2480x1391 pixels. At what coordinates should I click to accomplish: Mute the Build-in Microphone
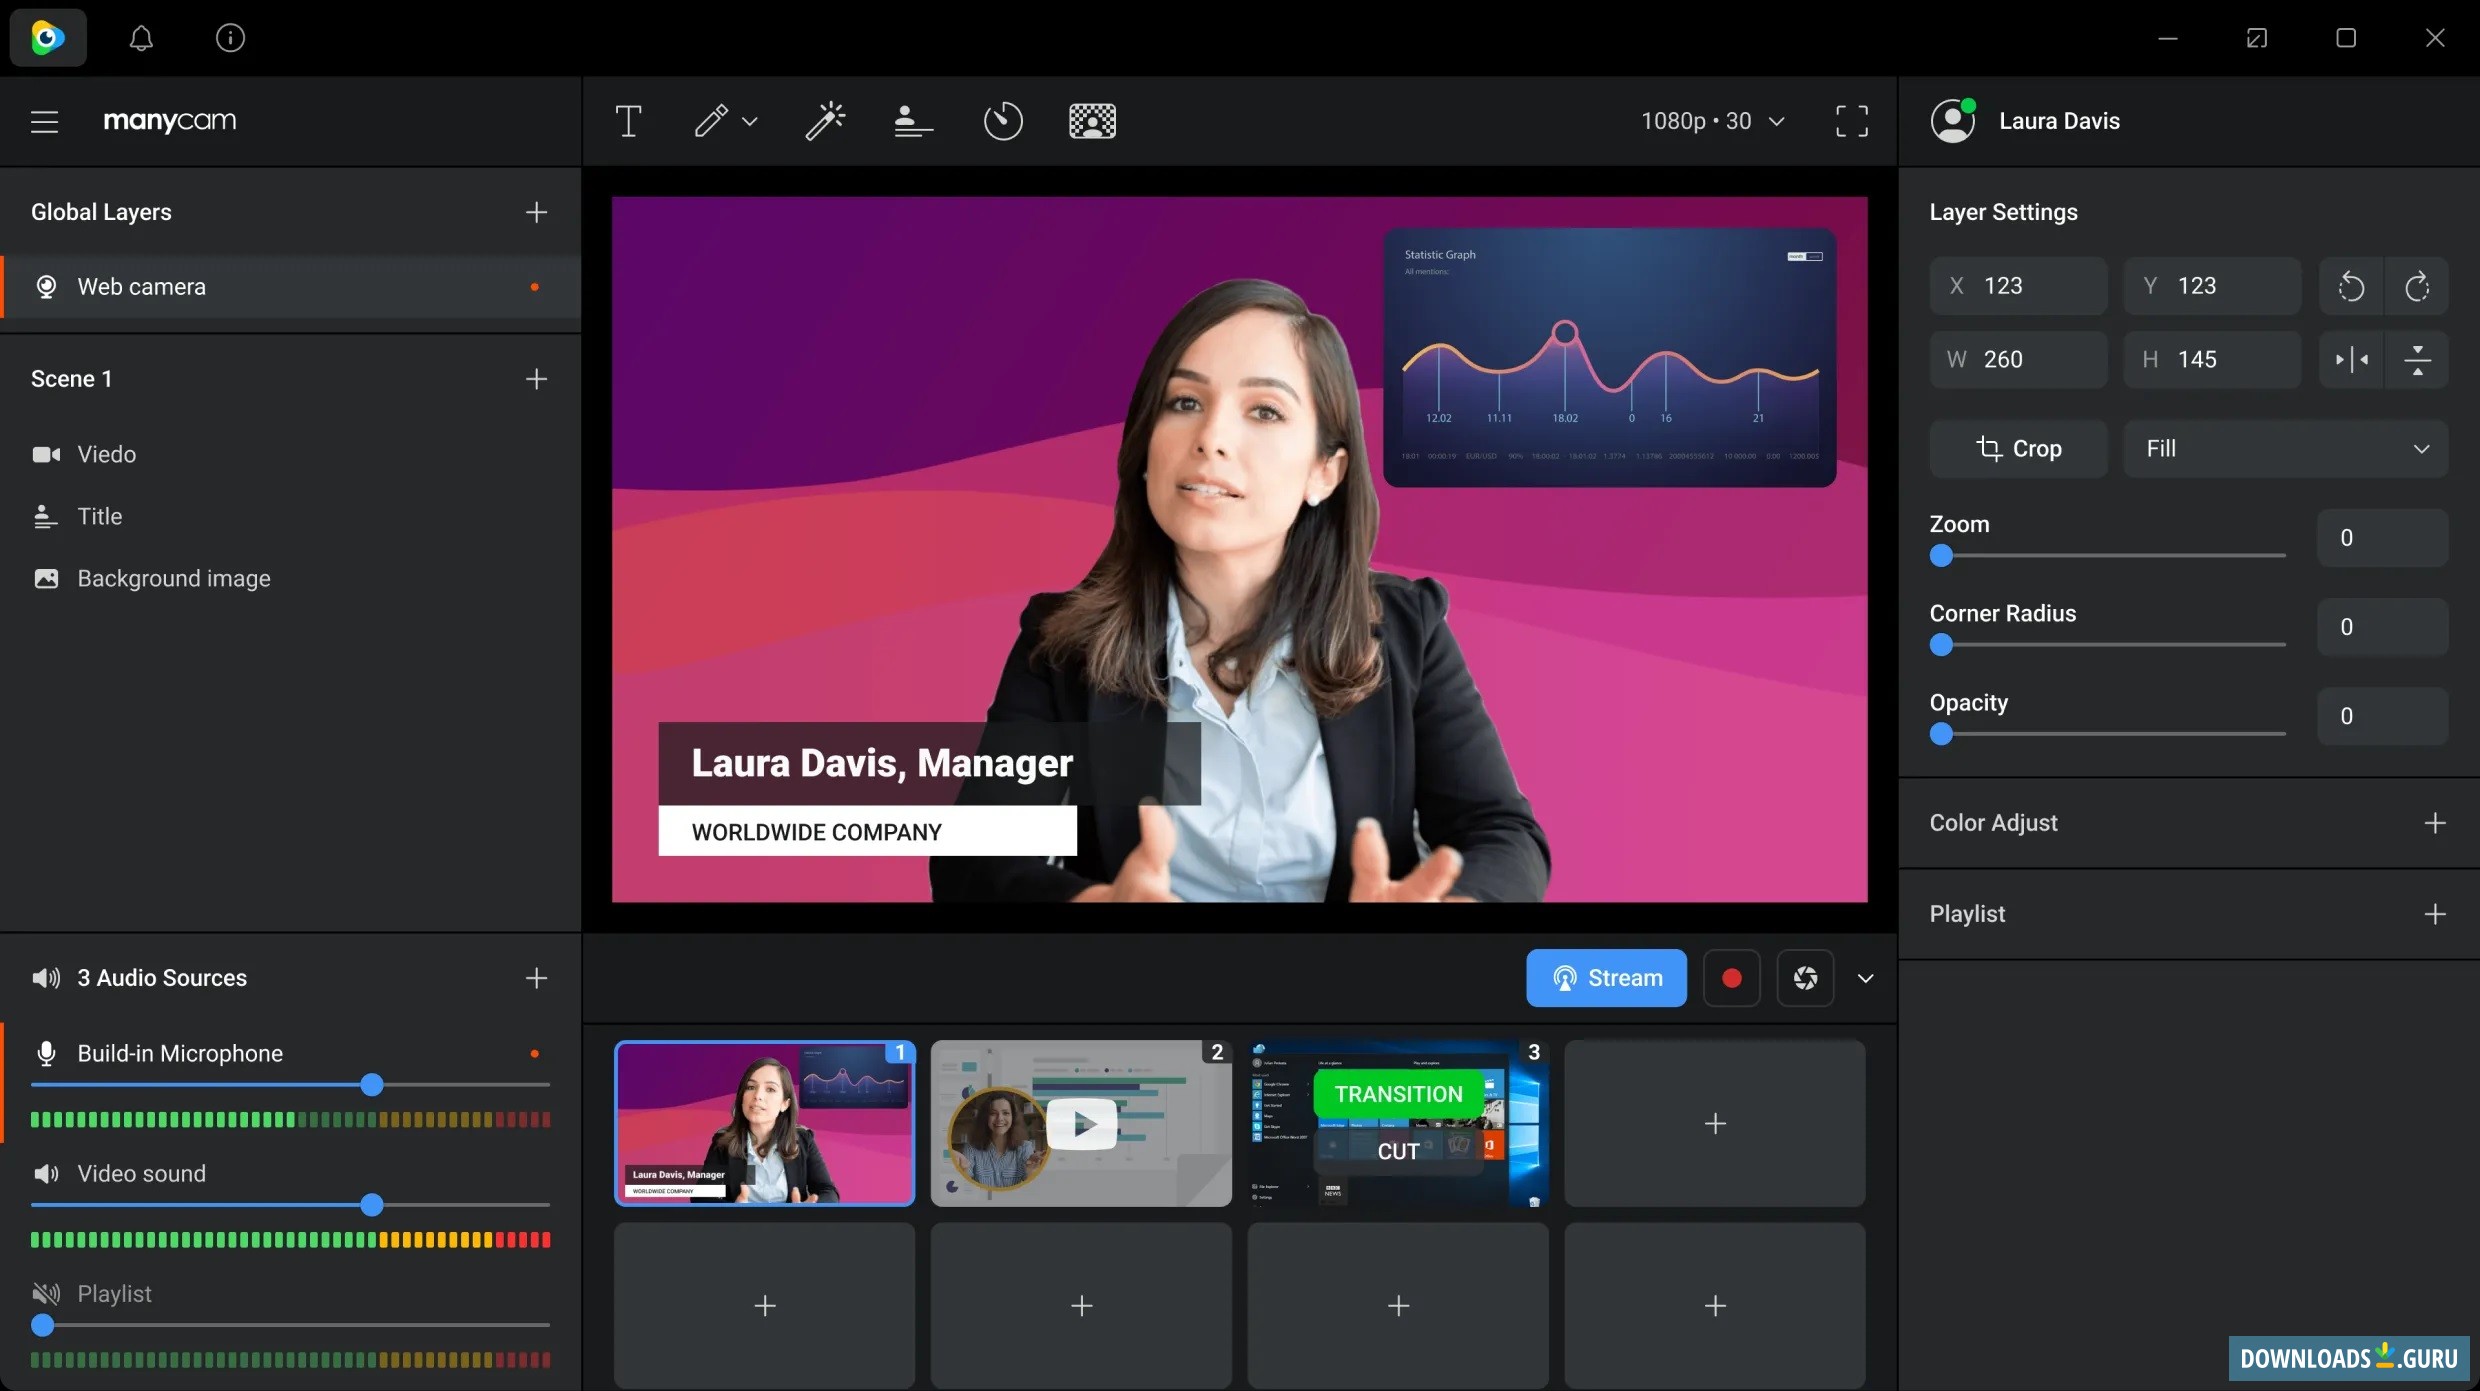click(46, 1054)
